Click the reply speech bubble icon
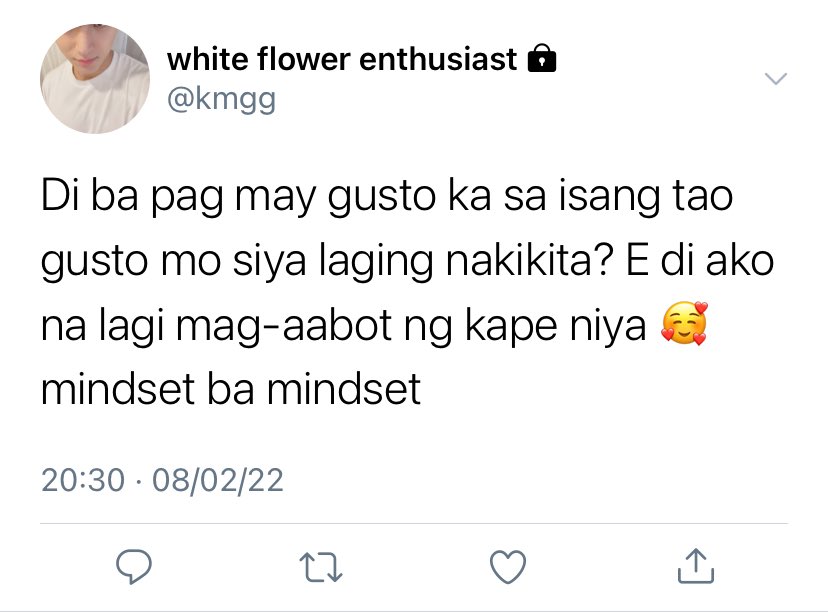The width and height of the screenshot is (828, 612). tap(134, 567)
